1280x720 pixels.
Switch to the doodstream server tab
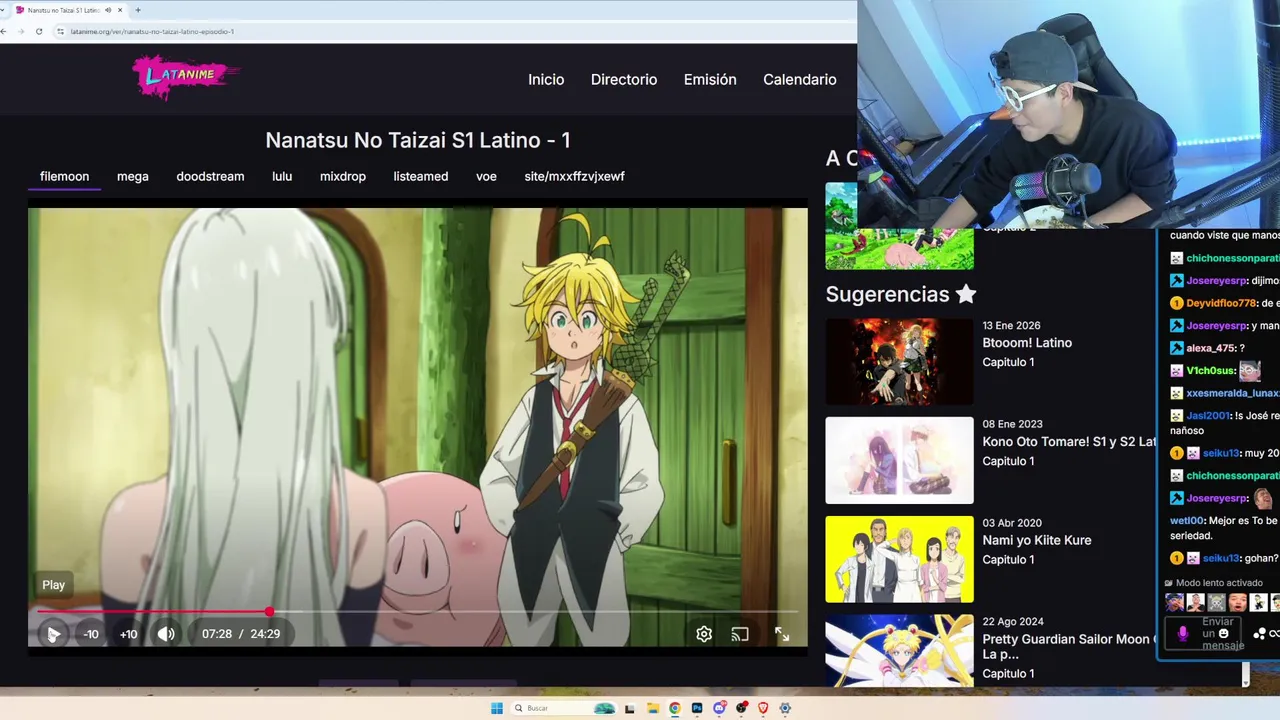pos(210,176)
